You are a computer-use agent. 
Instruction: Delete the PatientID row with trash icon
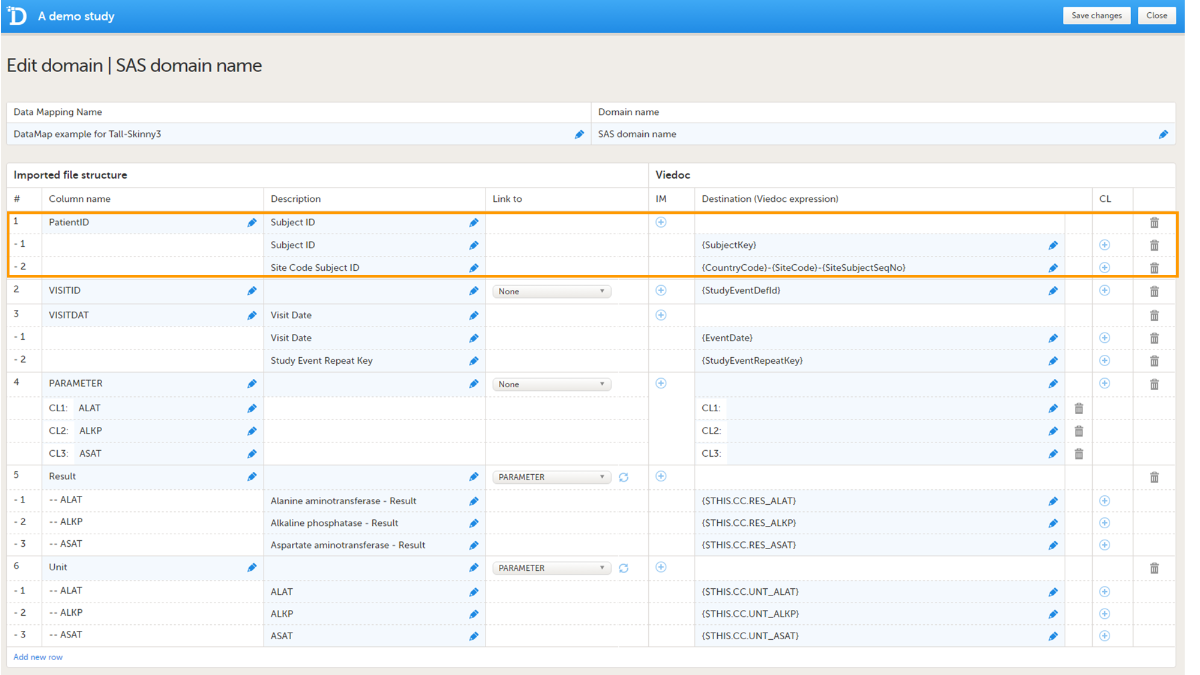[1154, 223]
